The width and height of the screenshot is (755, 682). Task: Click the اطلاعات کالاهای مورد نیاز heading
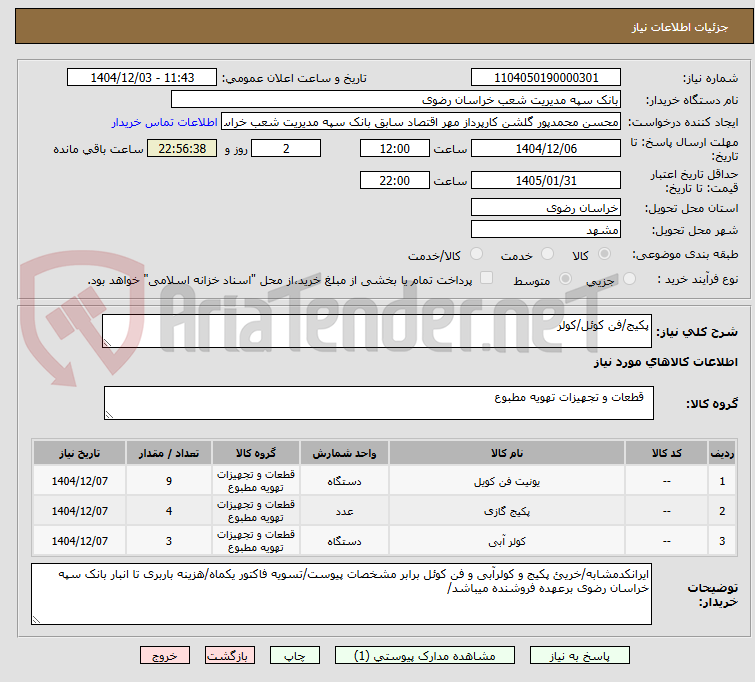[665, 362]
